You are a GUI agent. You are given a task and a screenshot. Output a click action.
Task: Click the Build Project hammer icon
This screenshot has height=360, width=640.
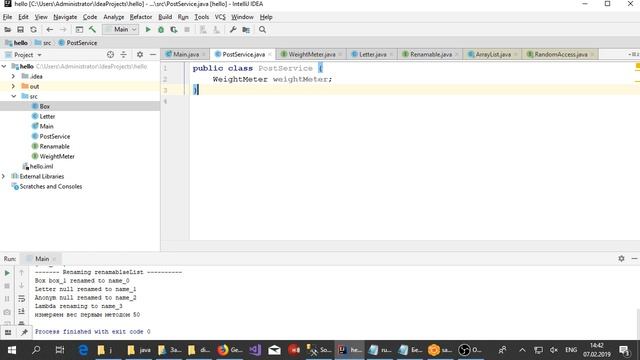click(92, 29)
